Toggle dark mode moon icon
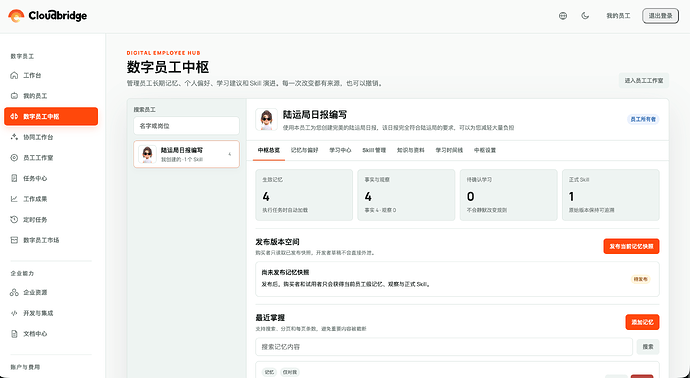The width and height of the screenshot is (690, 378). pos(585,16)
